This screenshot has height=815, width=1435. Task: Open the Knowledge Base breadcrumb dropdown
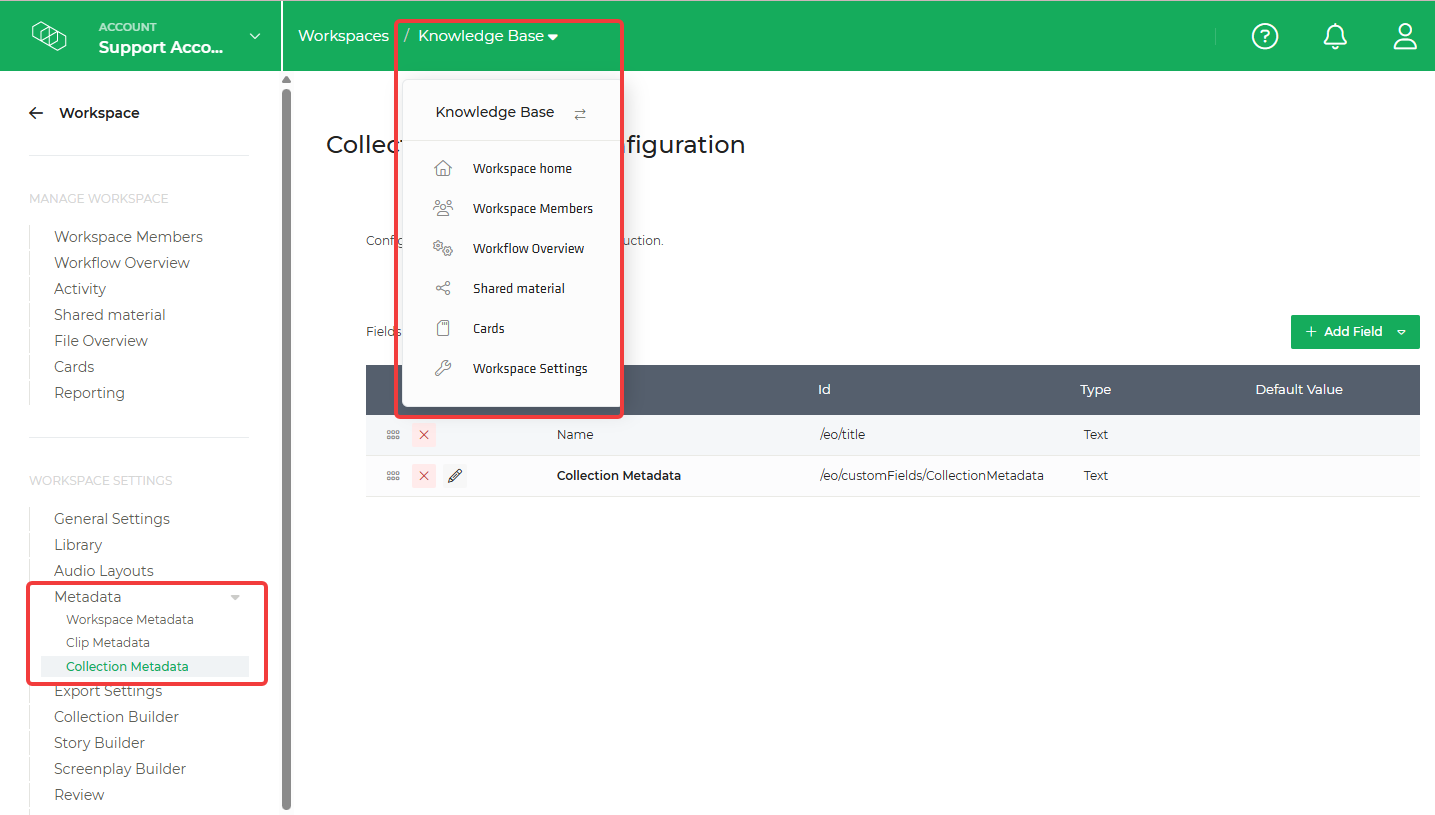click(488, 36)
